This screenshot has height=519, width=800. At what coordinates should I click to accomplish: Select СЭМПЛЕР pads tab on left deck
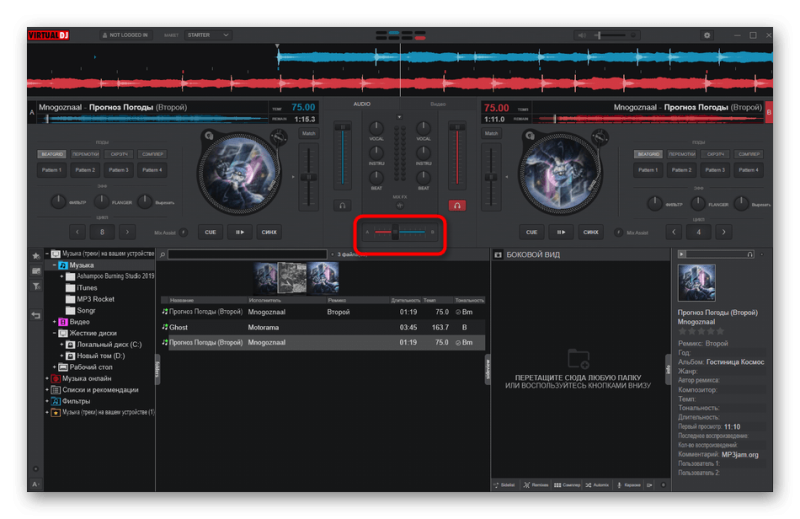[152, 154]
